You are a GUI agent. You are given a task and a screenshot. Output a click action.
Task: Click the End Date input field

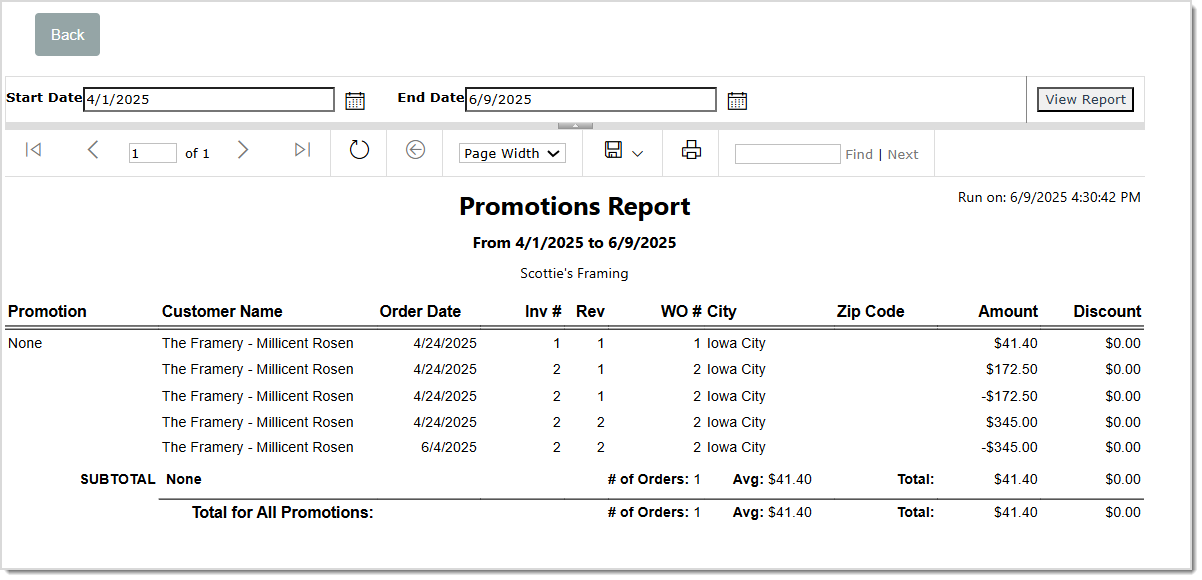tap(590, 99)
